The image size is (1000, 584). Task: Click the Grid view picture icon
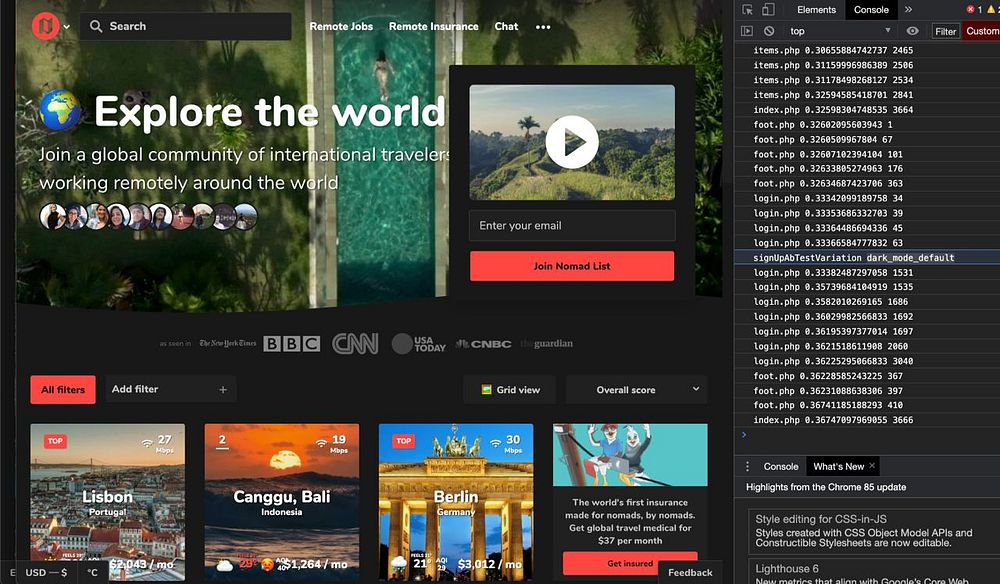point(486,390)
